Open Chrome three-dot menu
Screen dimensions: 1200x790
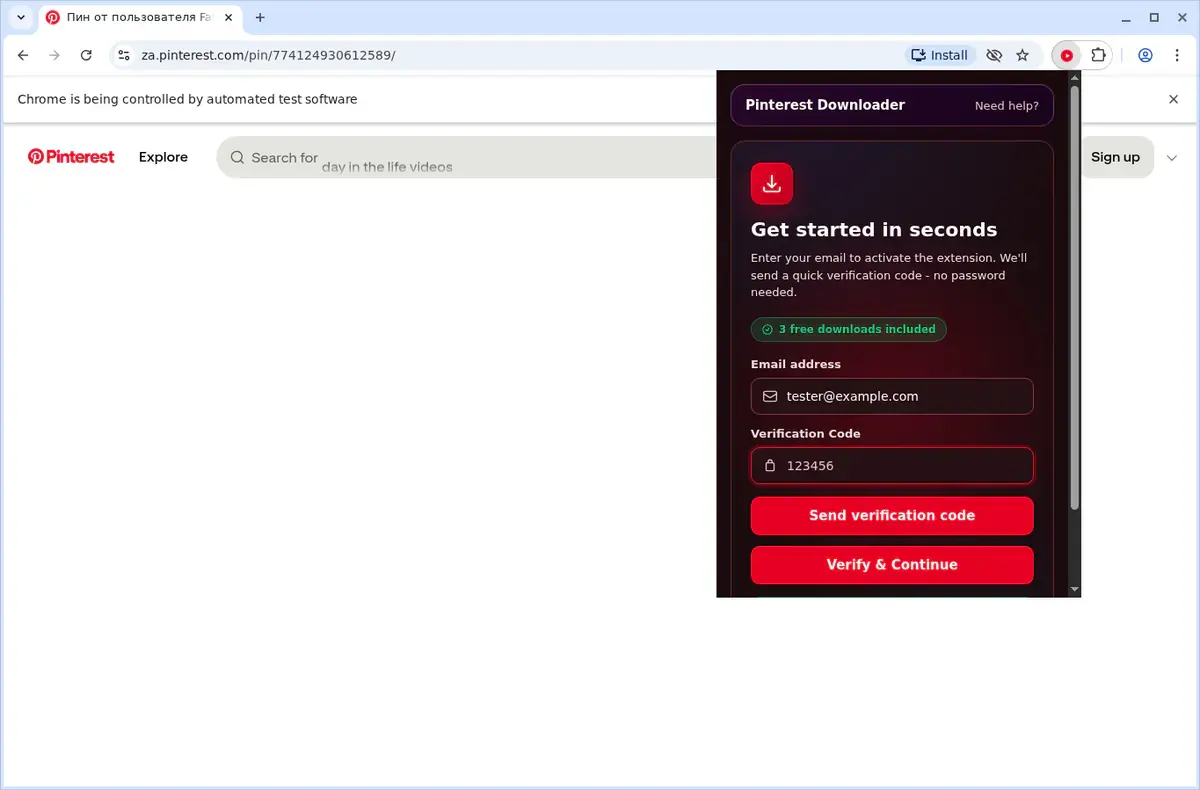(x=1177, y=56)
